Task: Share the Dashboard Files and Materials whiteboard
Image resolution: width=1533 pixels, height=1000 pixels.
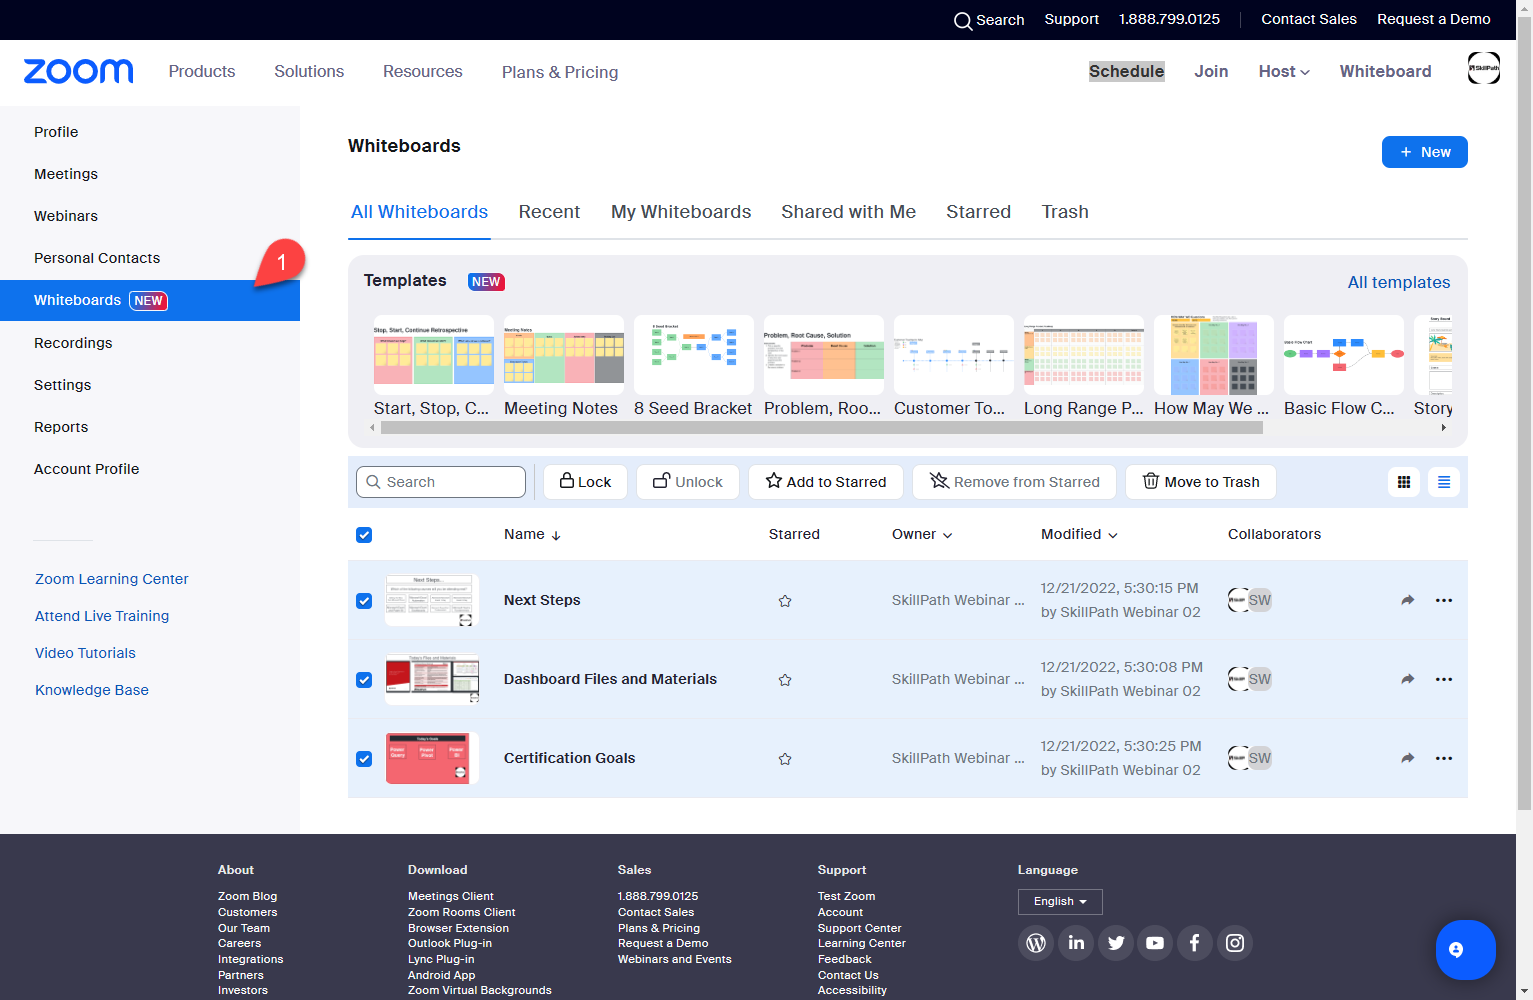Action: 1407,679
